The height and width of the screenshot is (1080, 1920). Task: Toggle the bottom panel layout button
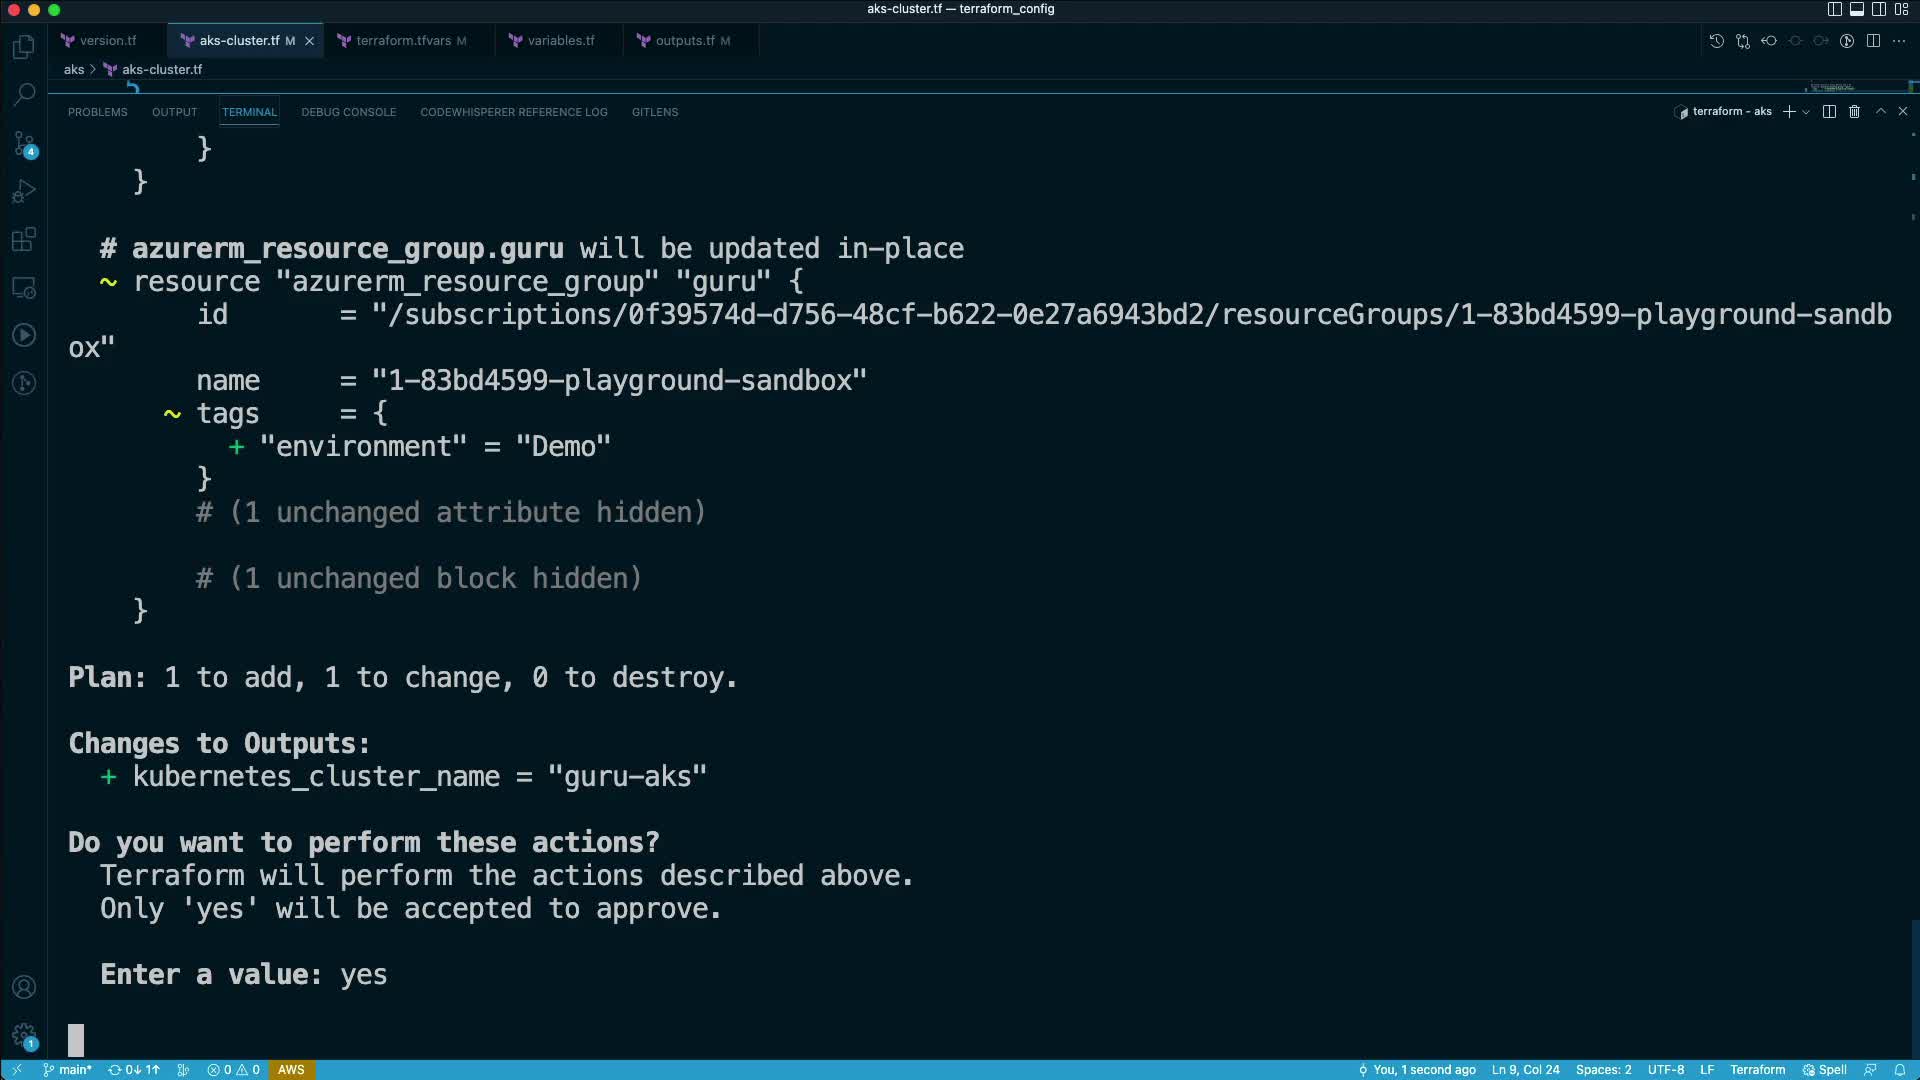1857,9
